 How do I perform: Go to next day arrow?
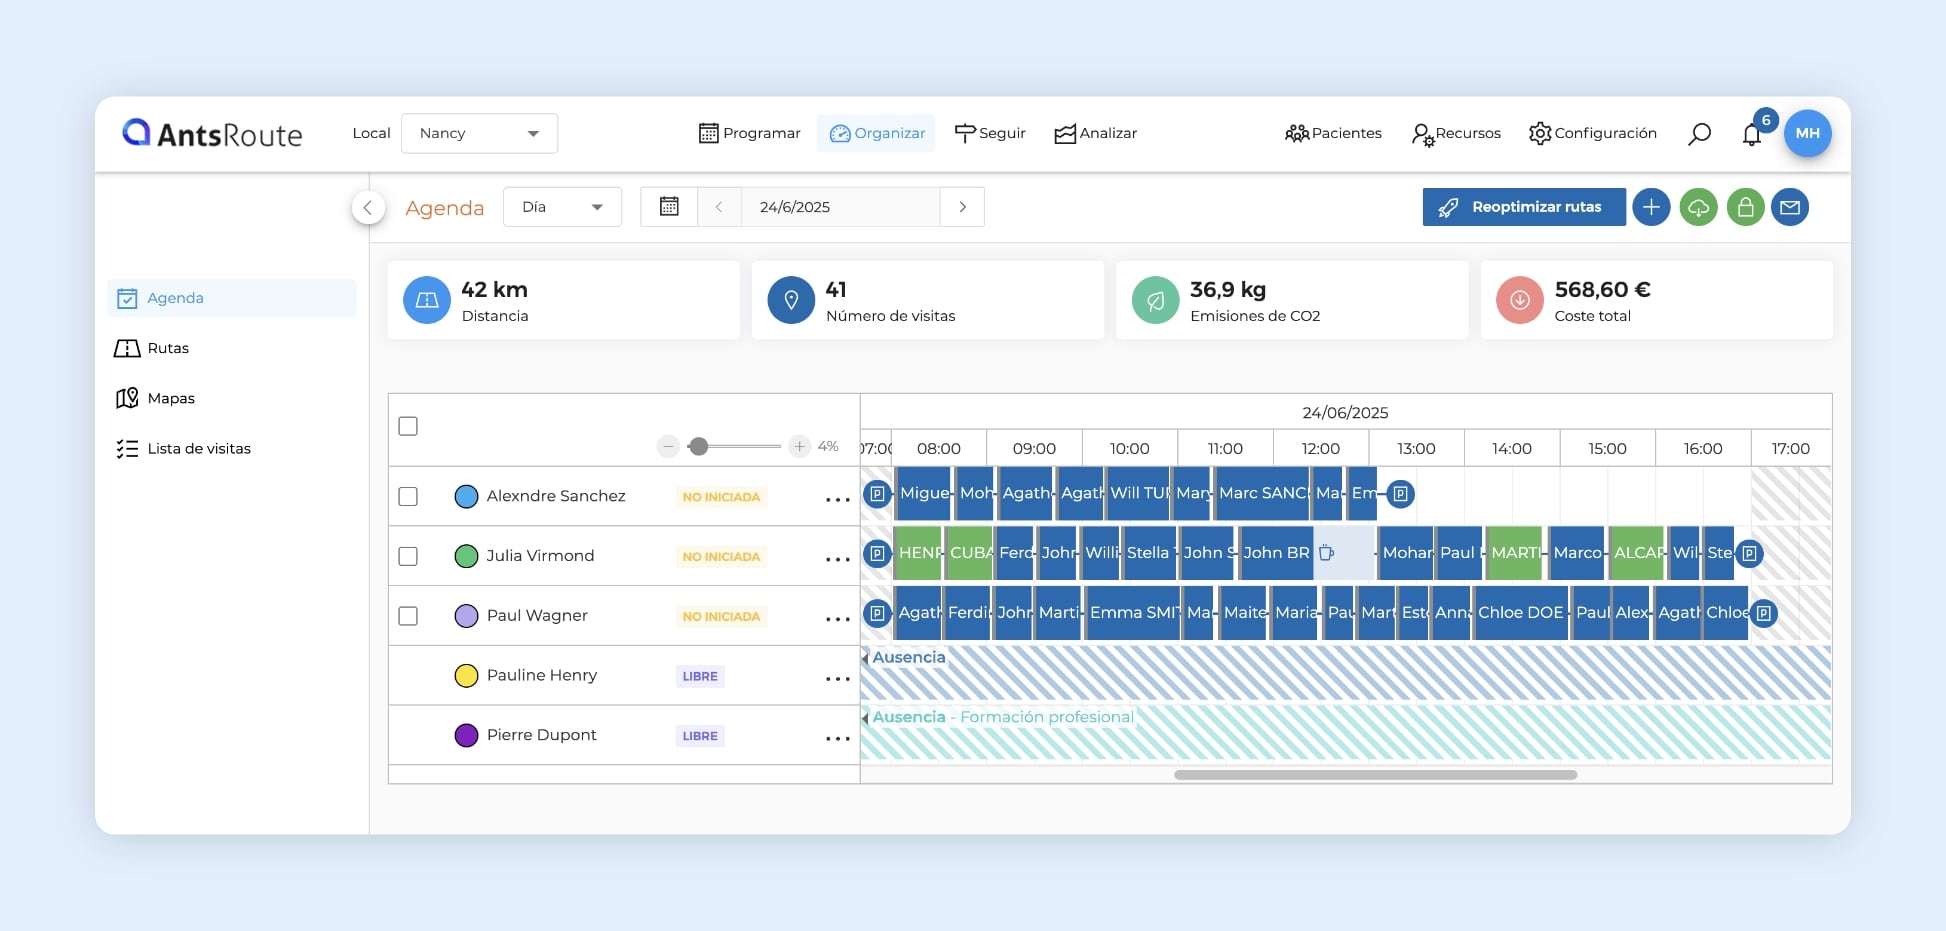point(962,207)
